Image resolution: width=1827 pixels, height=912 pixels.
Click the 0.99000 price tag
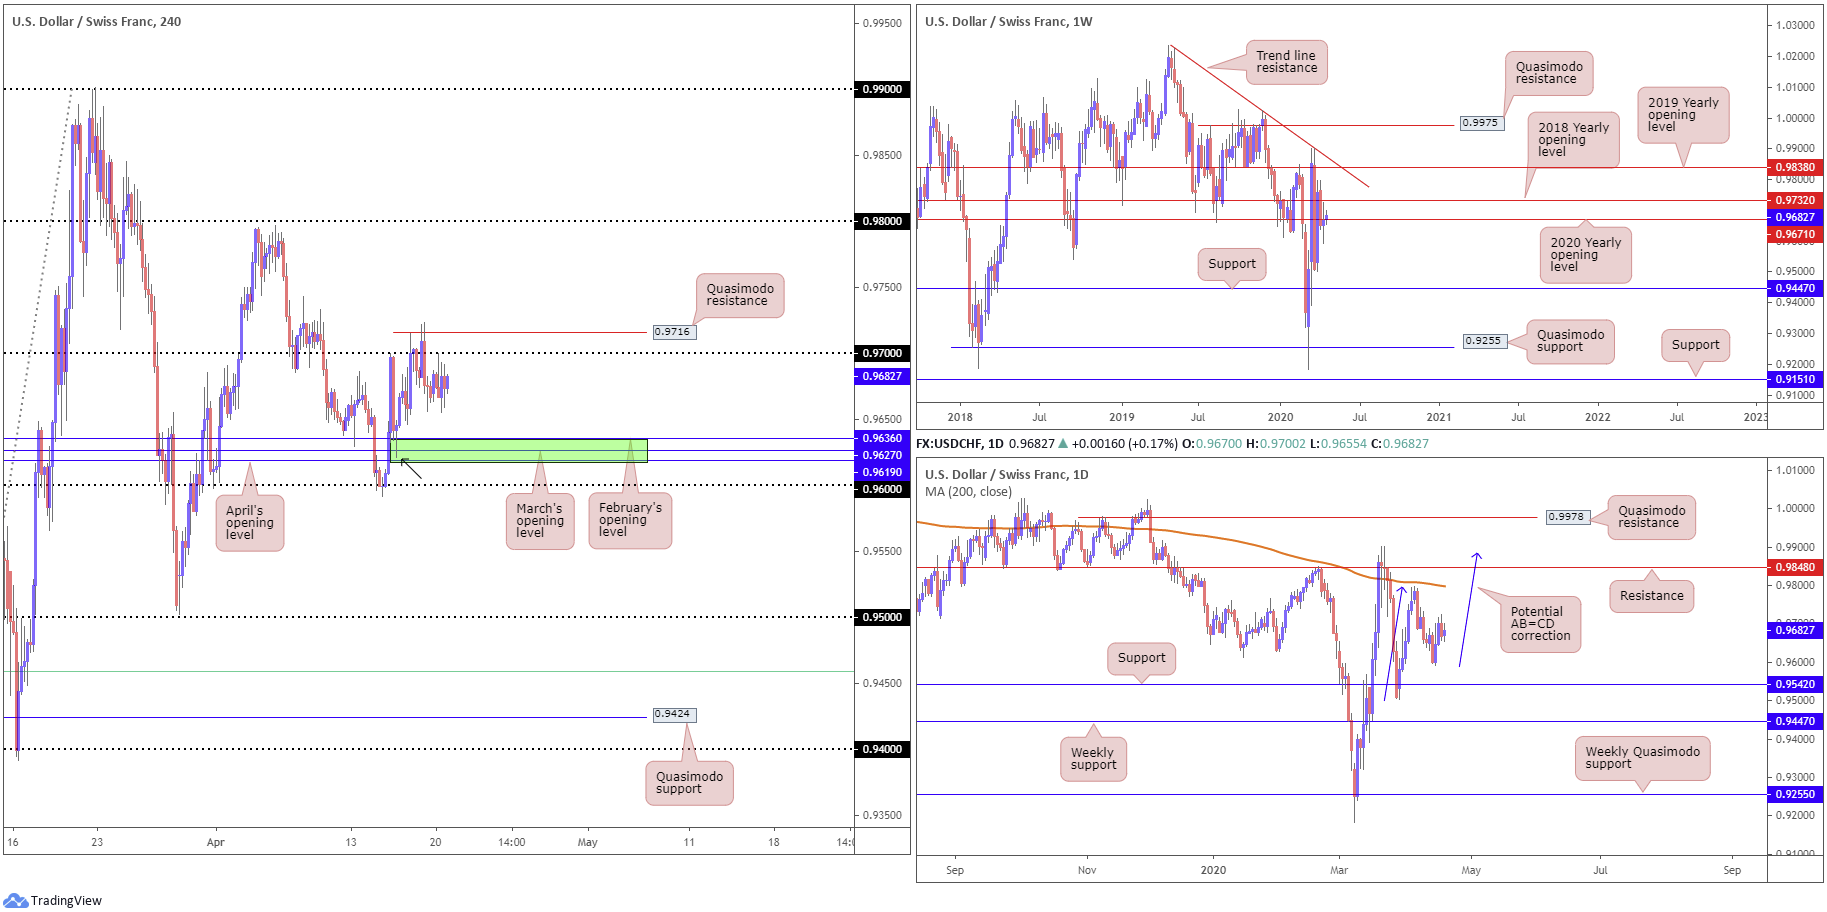(882, 89)
